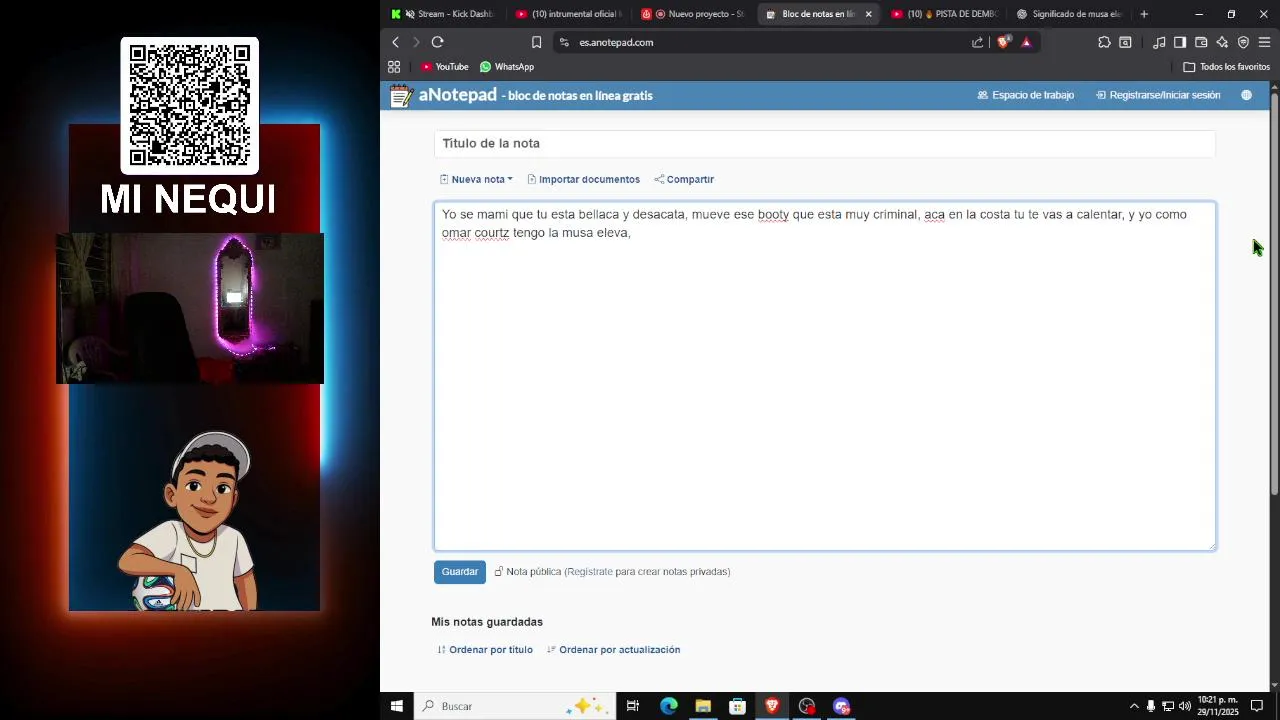The width and height of the screenshot is (1280, 720).
Task: Open site settings icon beside es.anotepad.com
Action: pyautogui.click(x=564, y=42)
